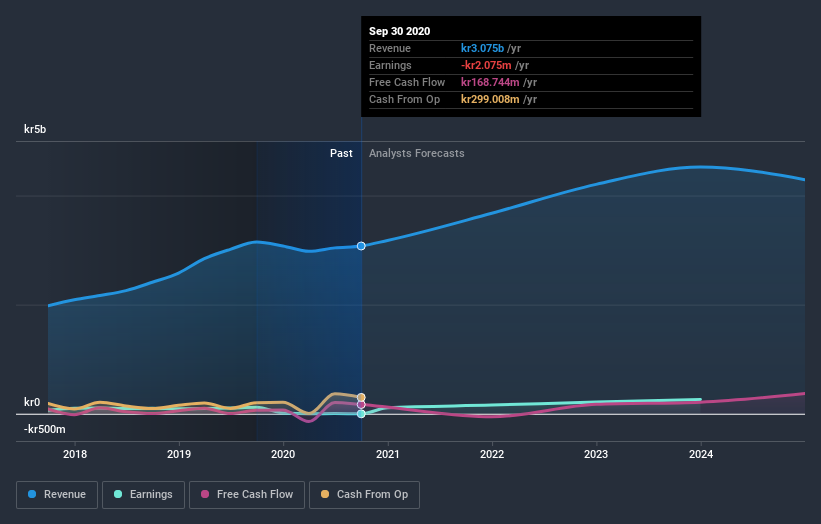The image size is (821, 524).
Task: Click the kr3.075b revenue value in tooltip
Action: 482,48
